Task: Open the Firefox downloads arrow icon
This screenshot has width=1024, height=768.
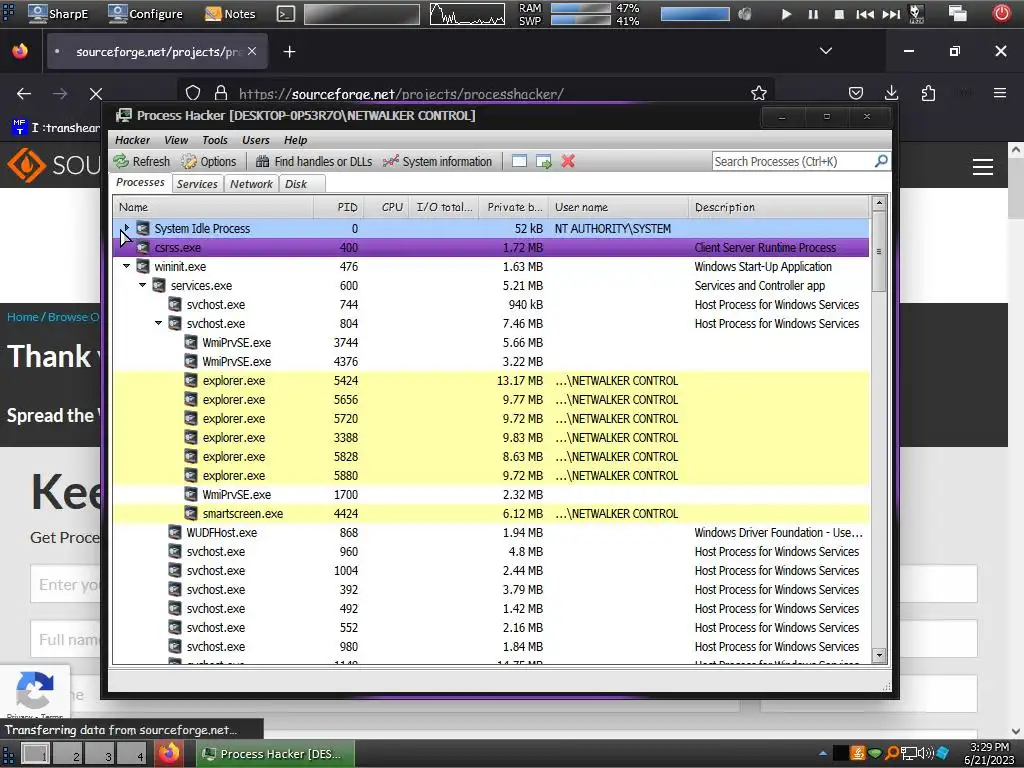Action: pos(891,93)
